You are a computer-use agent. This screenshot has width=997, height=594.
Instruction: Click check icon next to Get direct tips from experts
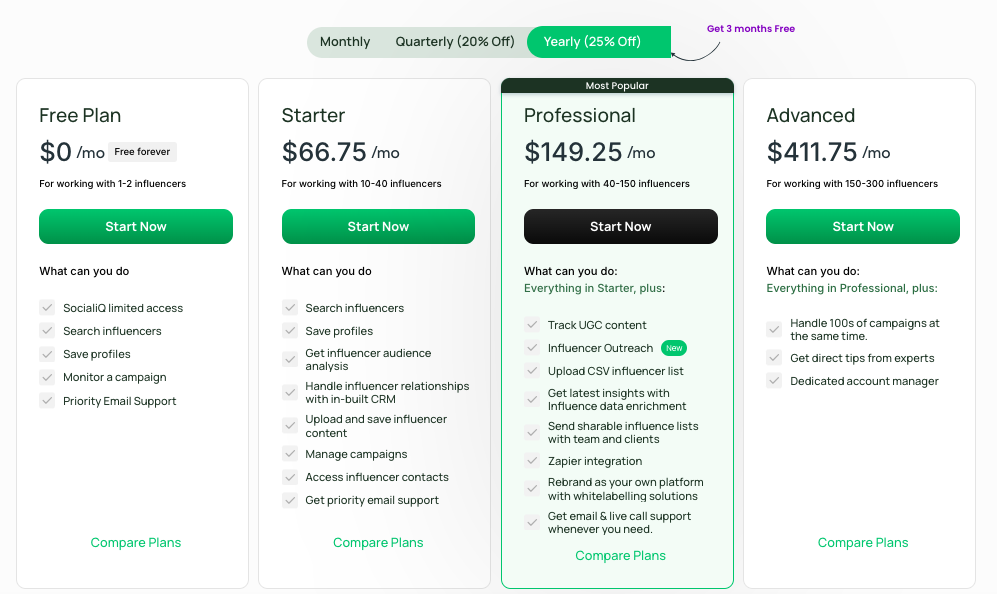tap(774, 358)
